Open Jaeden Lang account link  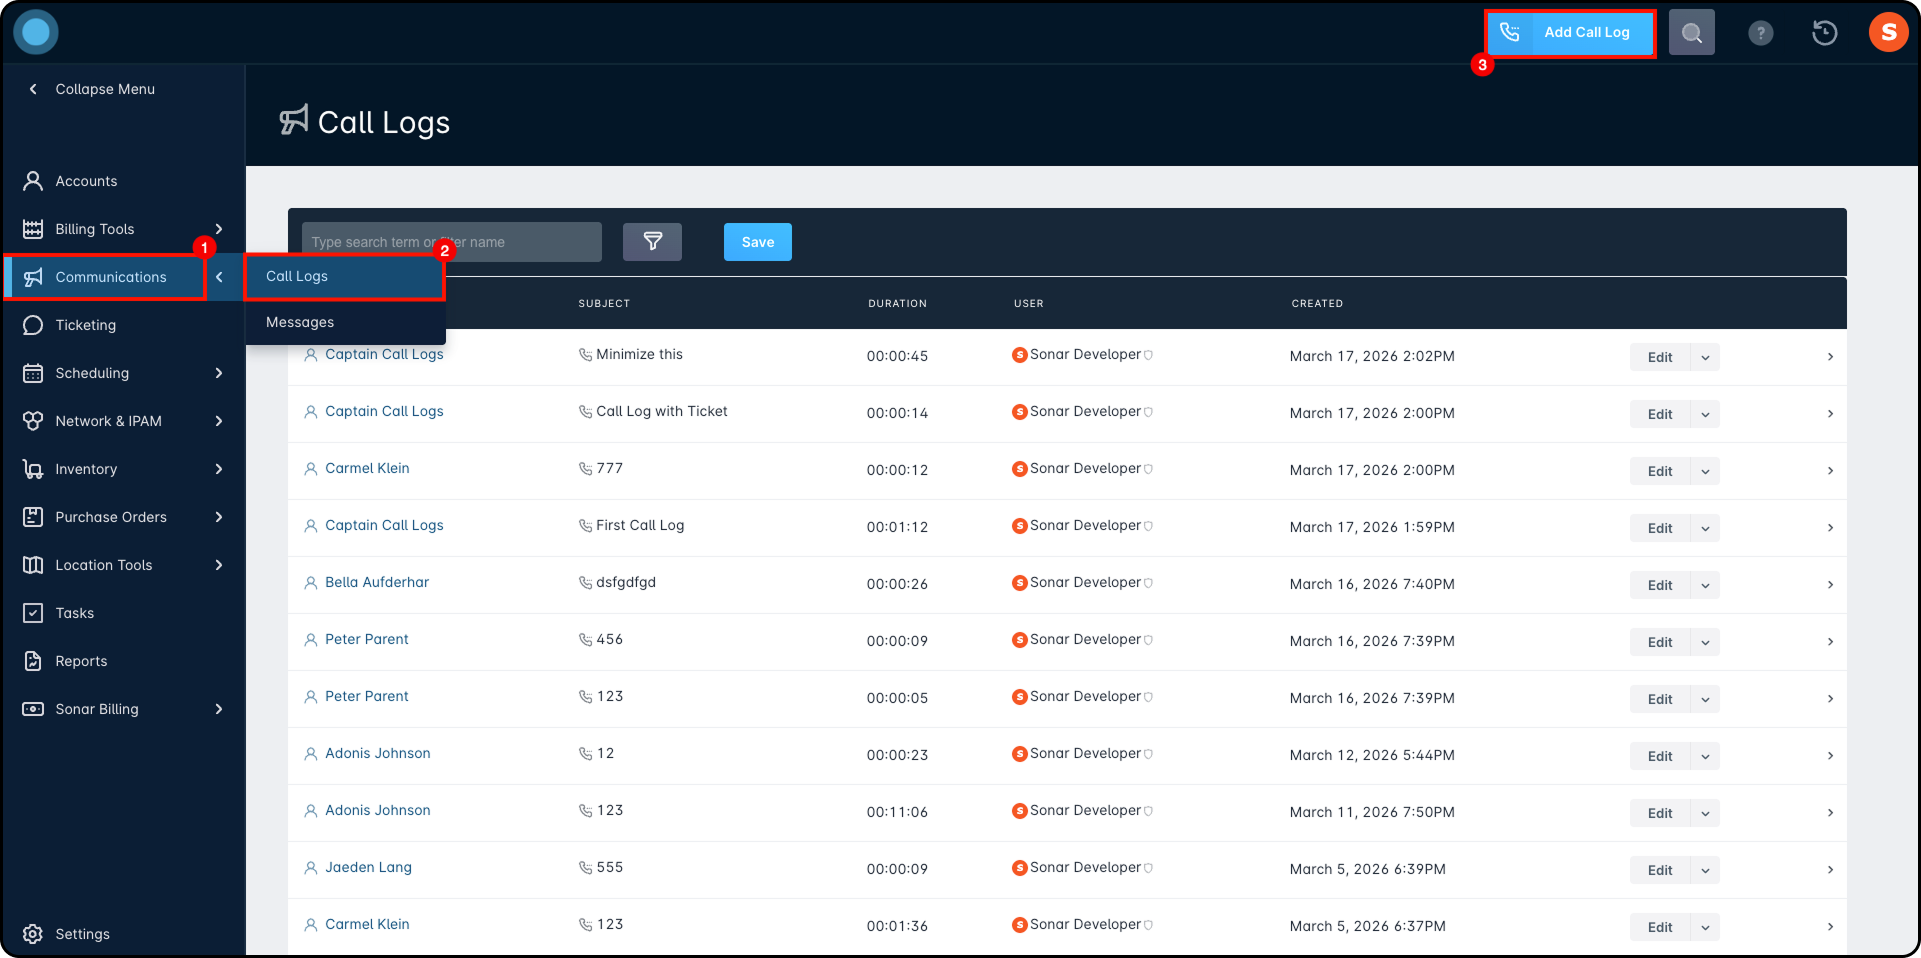coord(368,867)
